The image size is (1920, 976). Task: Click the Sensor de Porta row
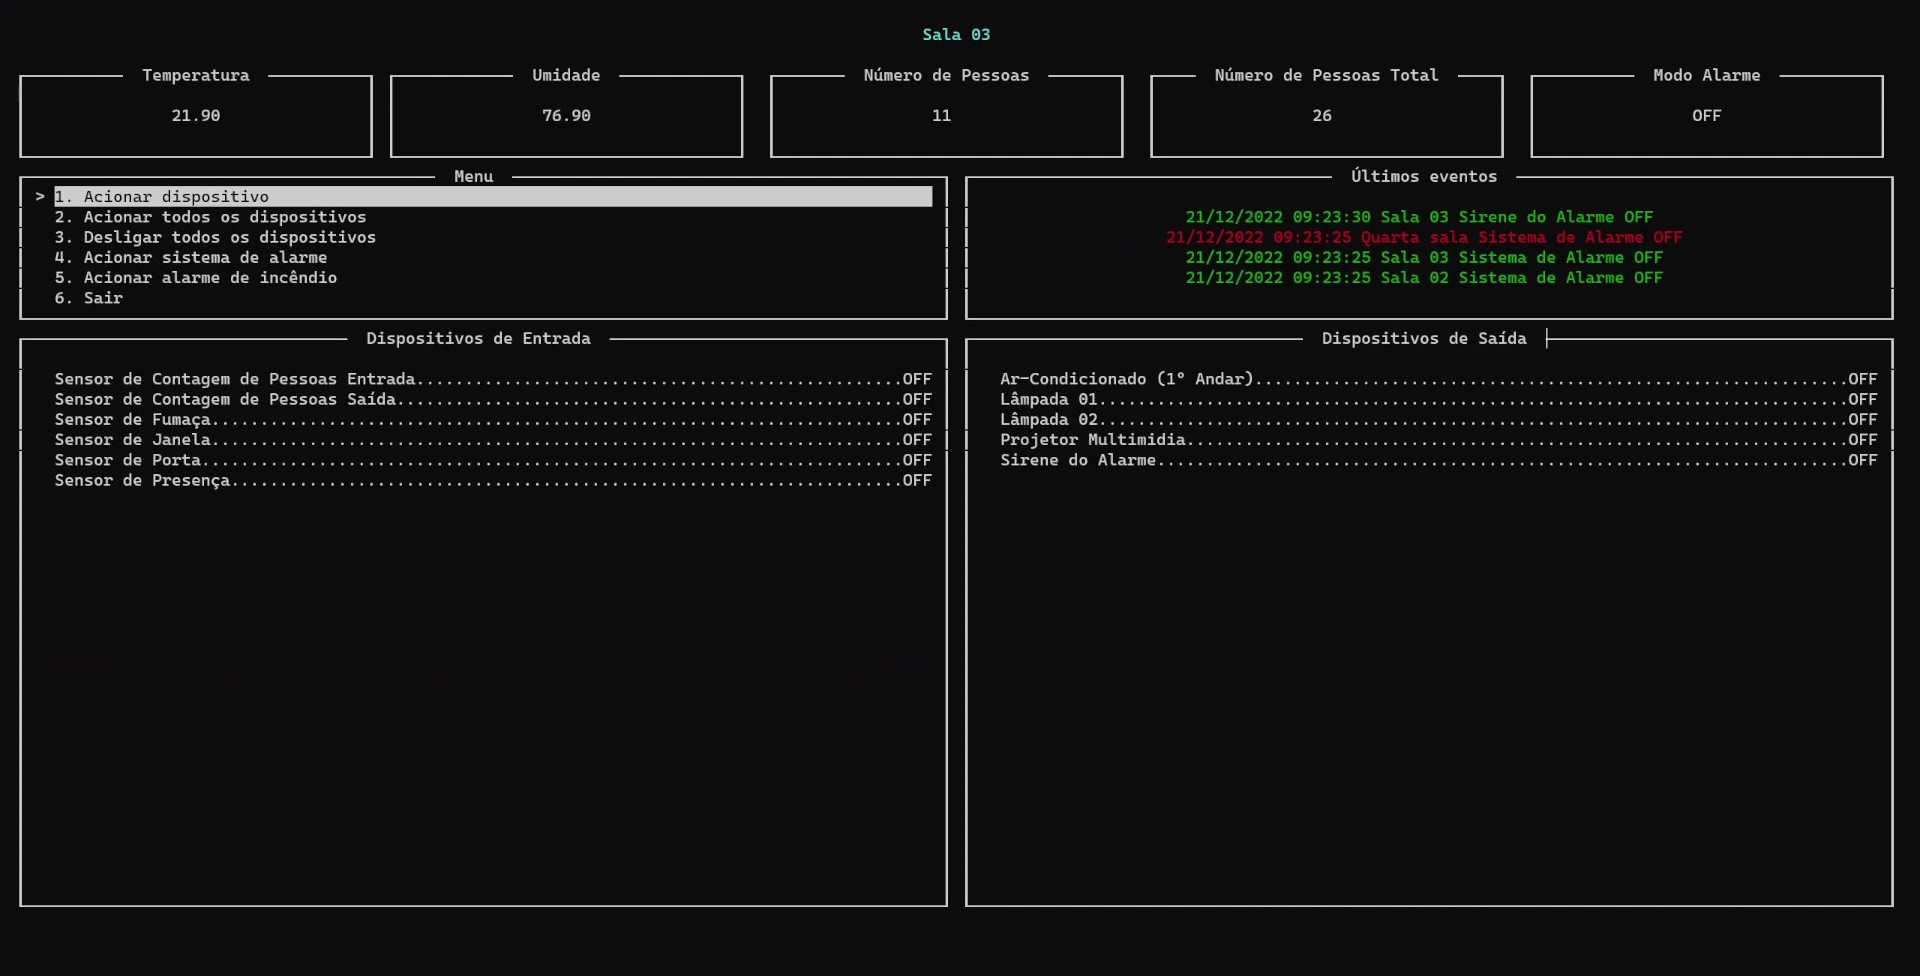point(493,460)
